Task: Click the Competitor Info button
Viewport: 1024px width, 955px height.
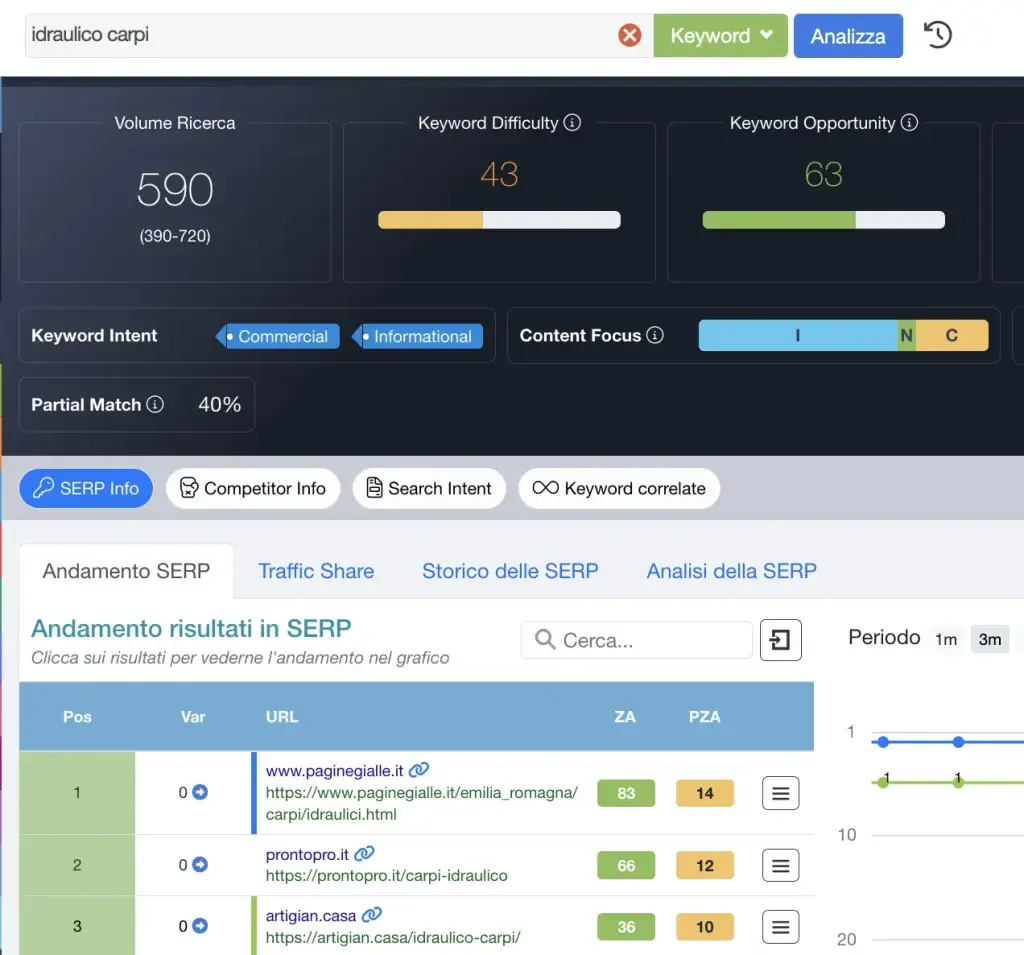Action: point(253,488)
